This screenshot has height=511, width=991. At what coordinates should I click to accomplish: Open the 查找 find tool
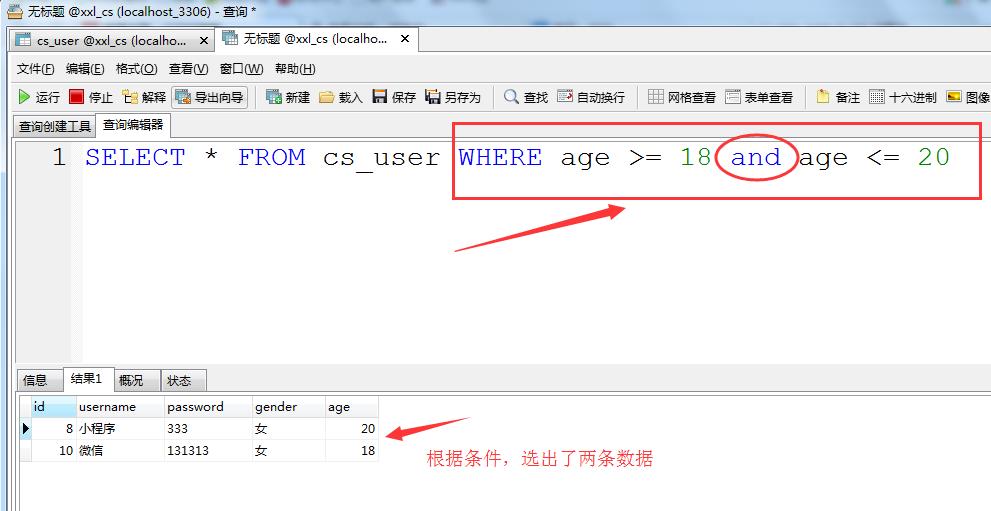[526, 97]
